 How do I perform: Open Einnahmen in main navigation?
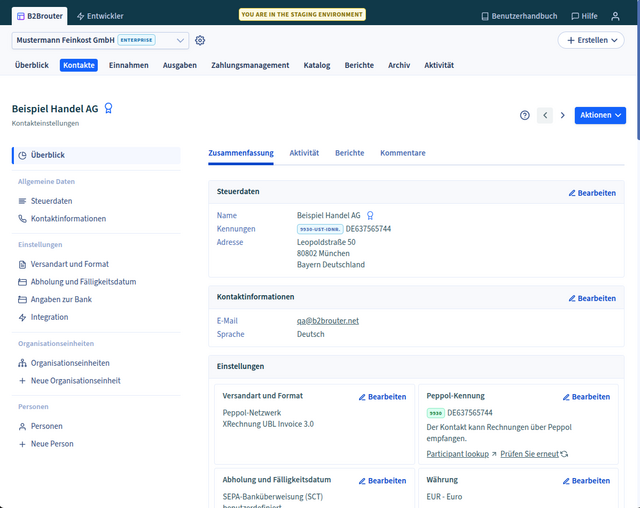click(129, 65)
